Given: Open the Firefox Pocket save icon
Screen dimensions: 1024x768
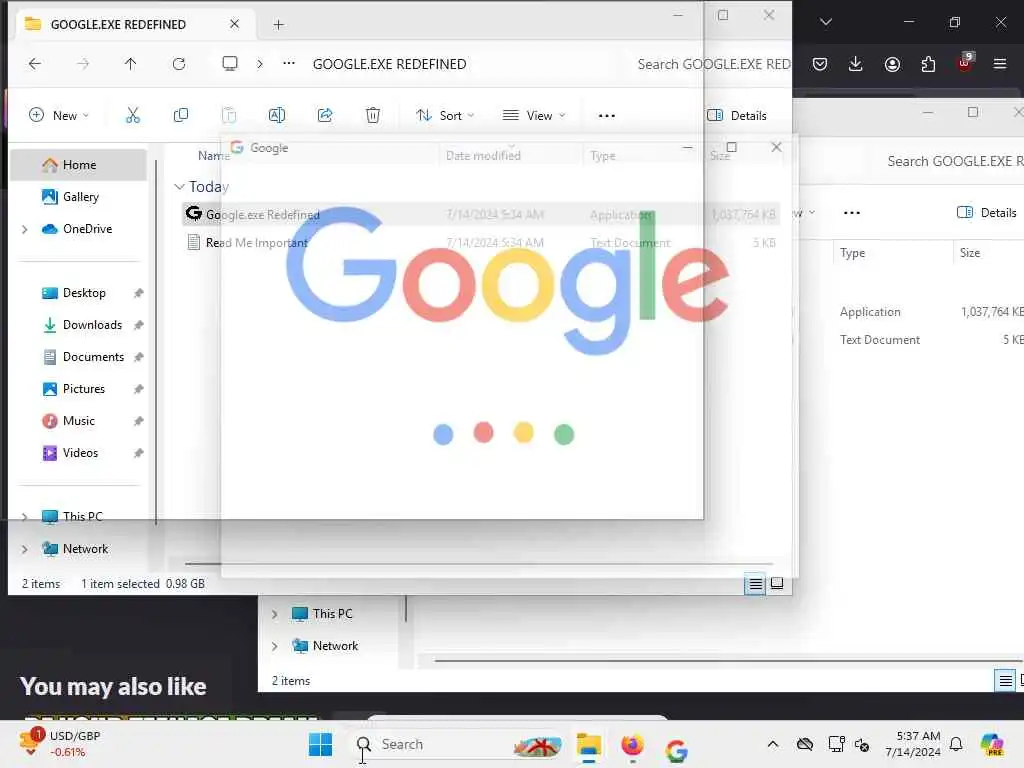Looking at the screenshot, I should pos(820,64).
